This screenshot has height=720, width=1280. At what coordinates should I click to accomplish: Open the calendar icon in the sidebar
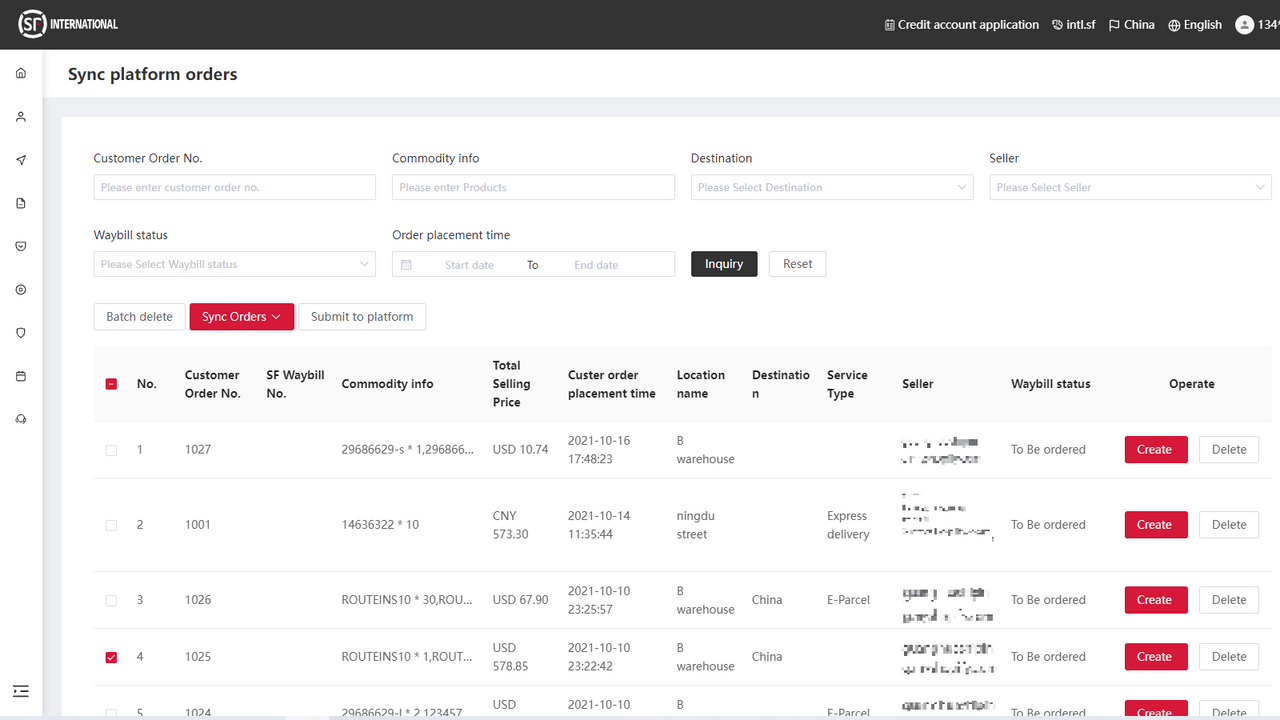tap(20, 375)
